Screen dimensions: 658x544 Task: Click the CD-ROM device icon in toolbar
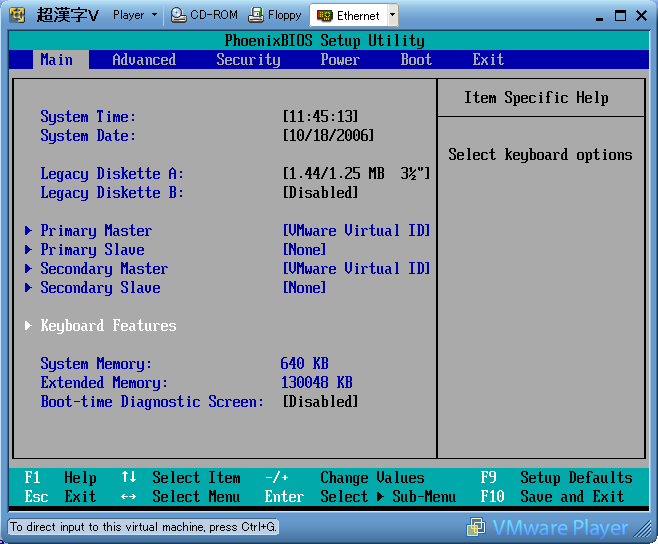click(178, 15)
